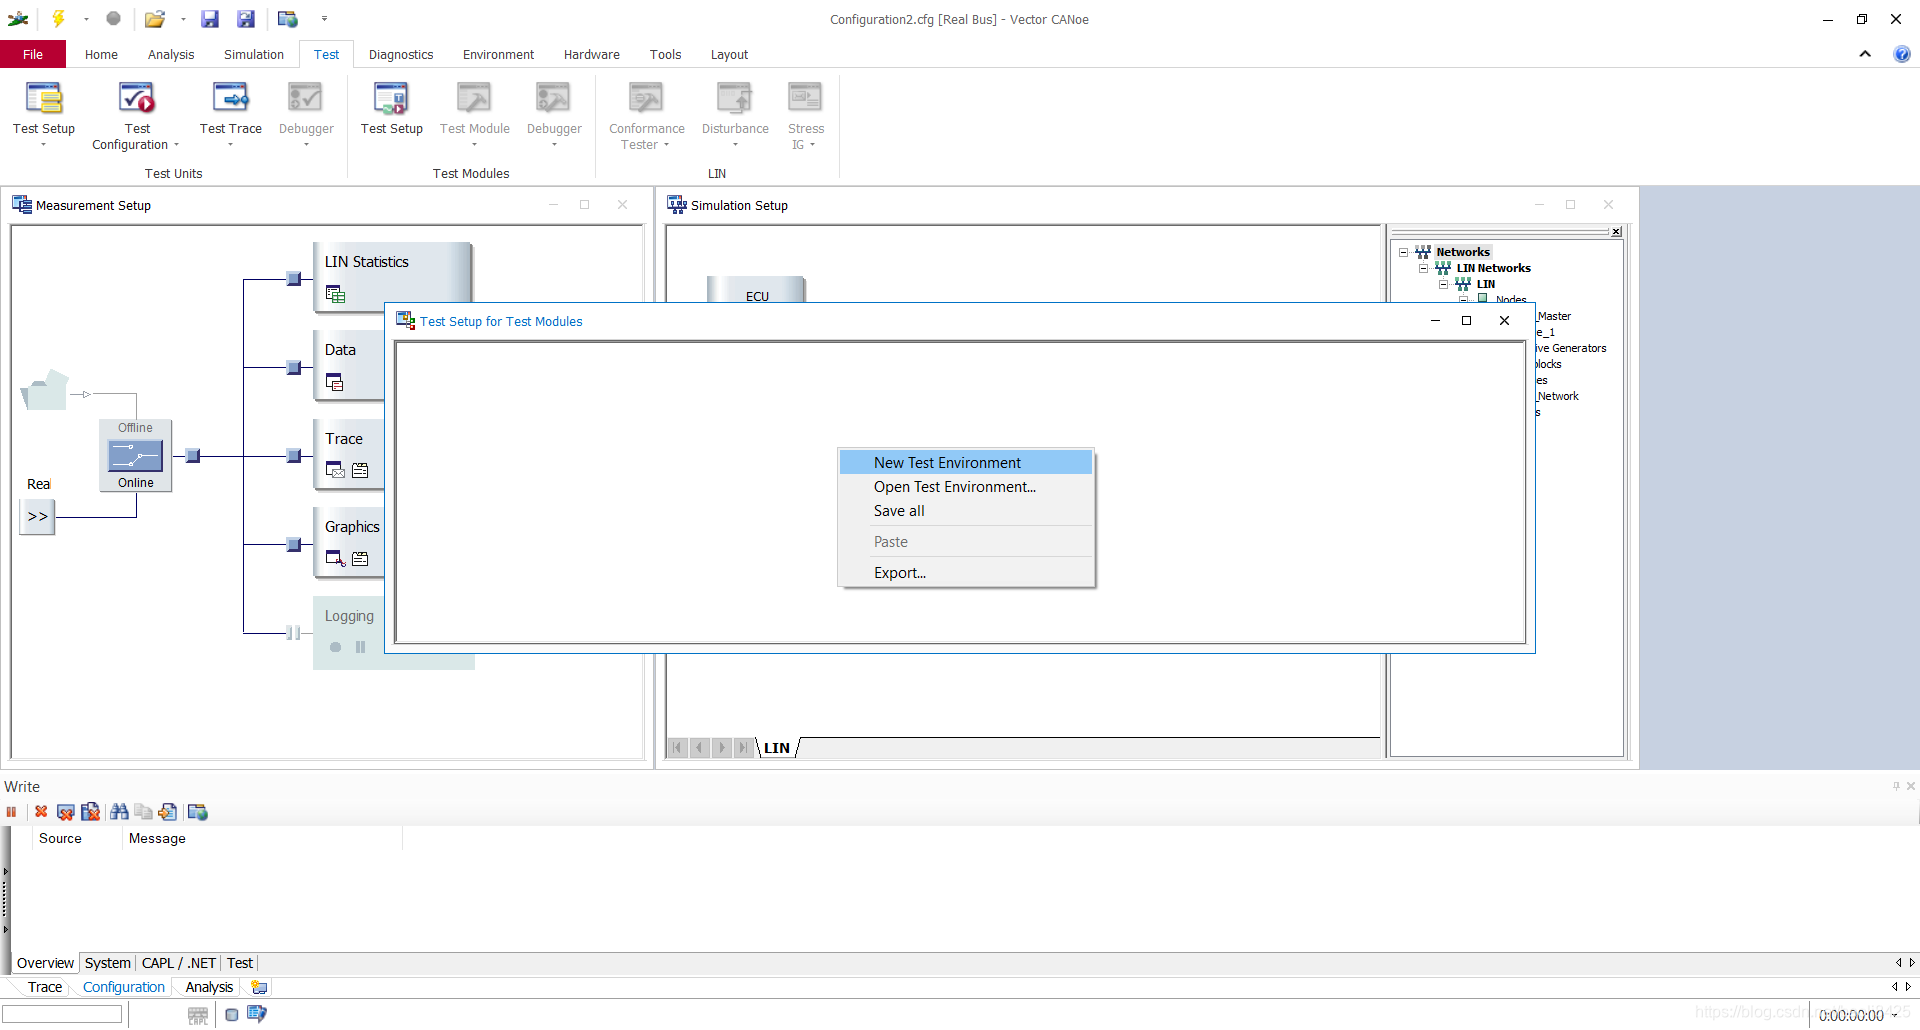Click the LIN Statistics block icon
The height and width of the screenshot is (1030, 1920).
click(x=335, y=294)
